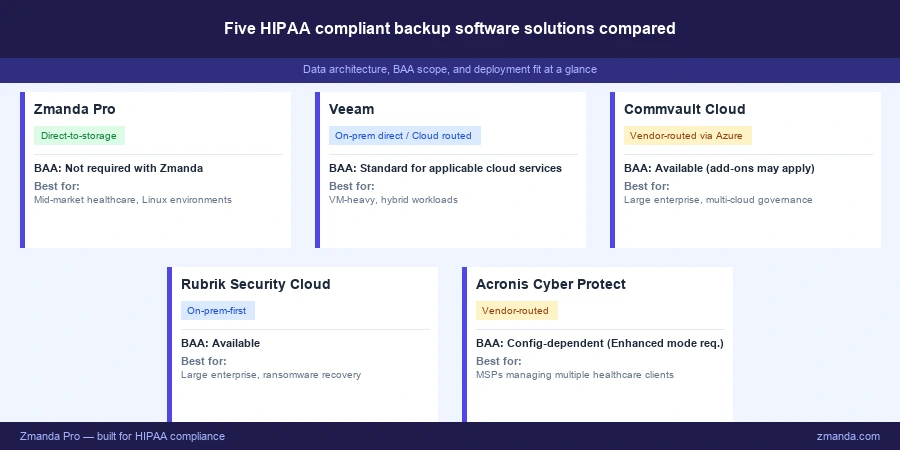The width and height of the screenshot is (900, 450).
Task: Click the 'Best for:' label in the Zmanda Pro card
Action: point(57,186)
